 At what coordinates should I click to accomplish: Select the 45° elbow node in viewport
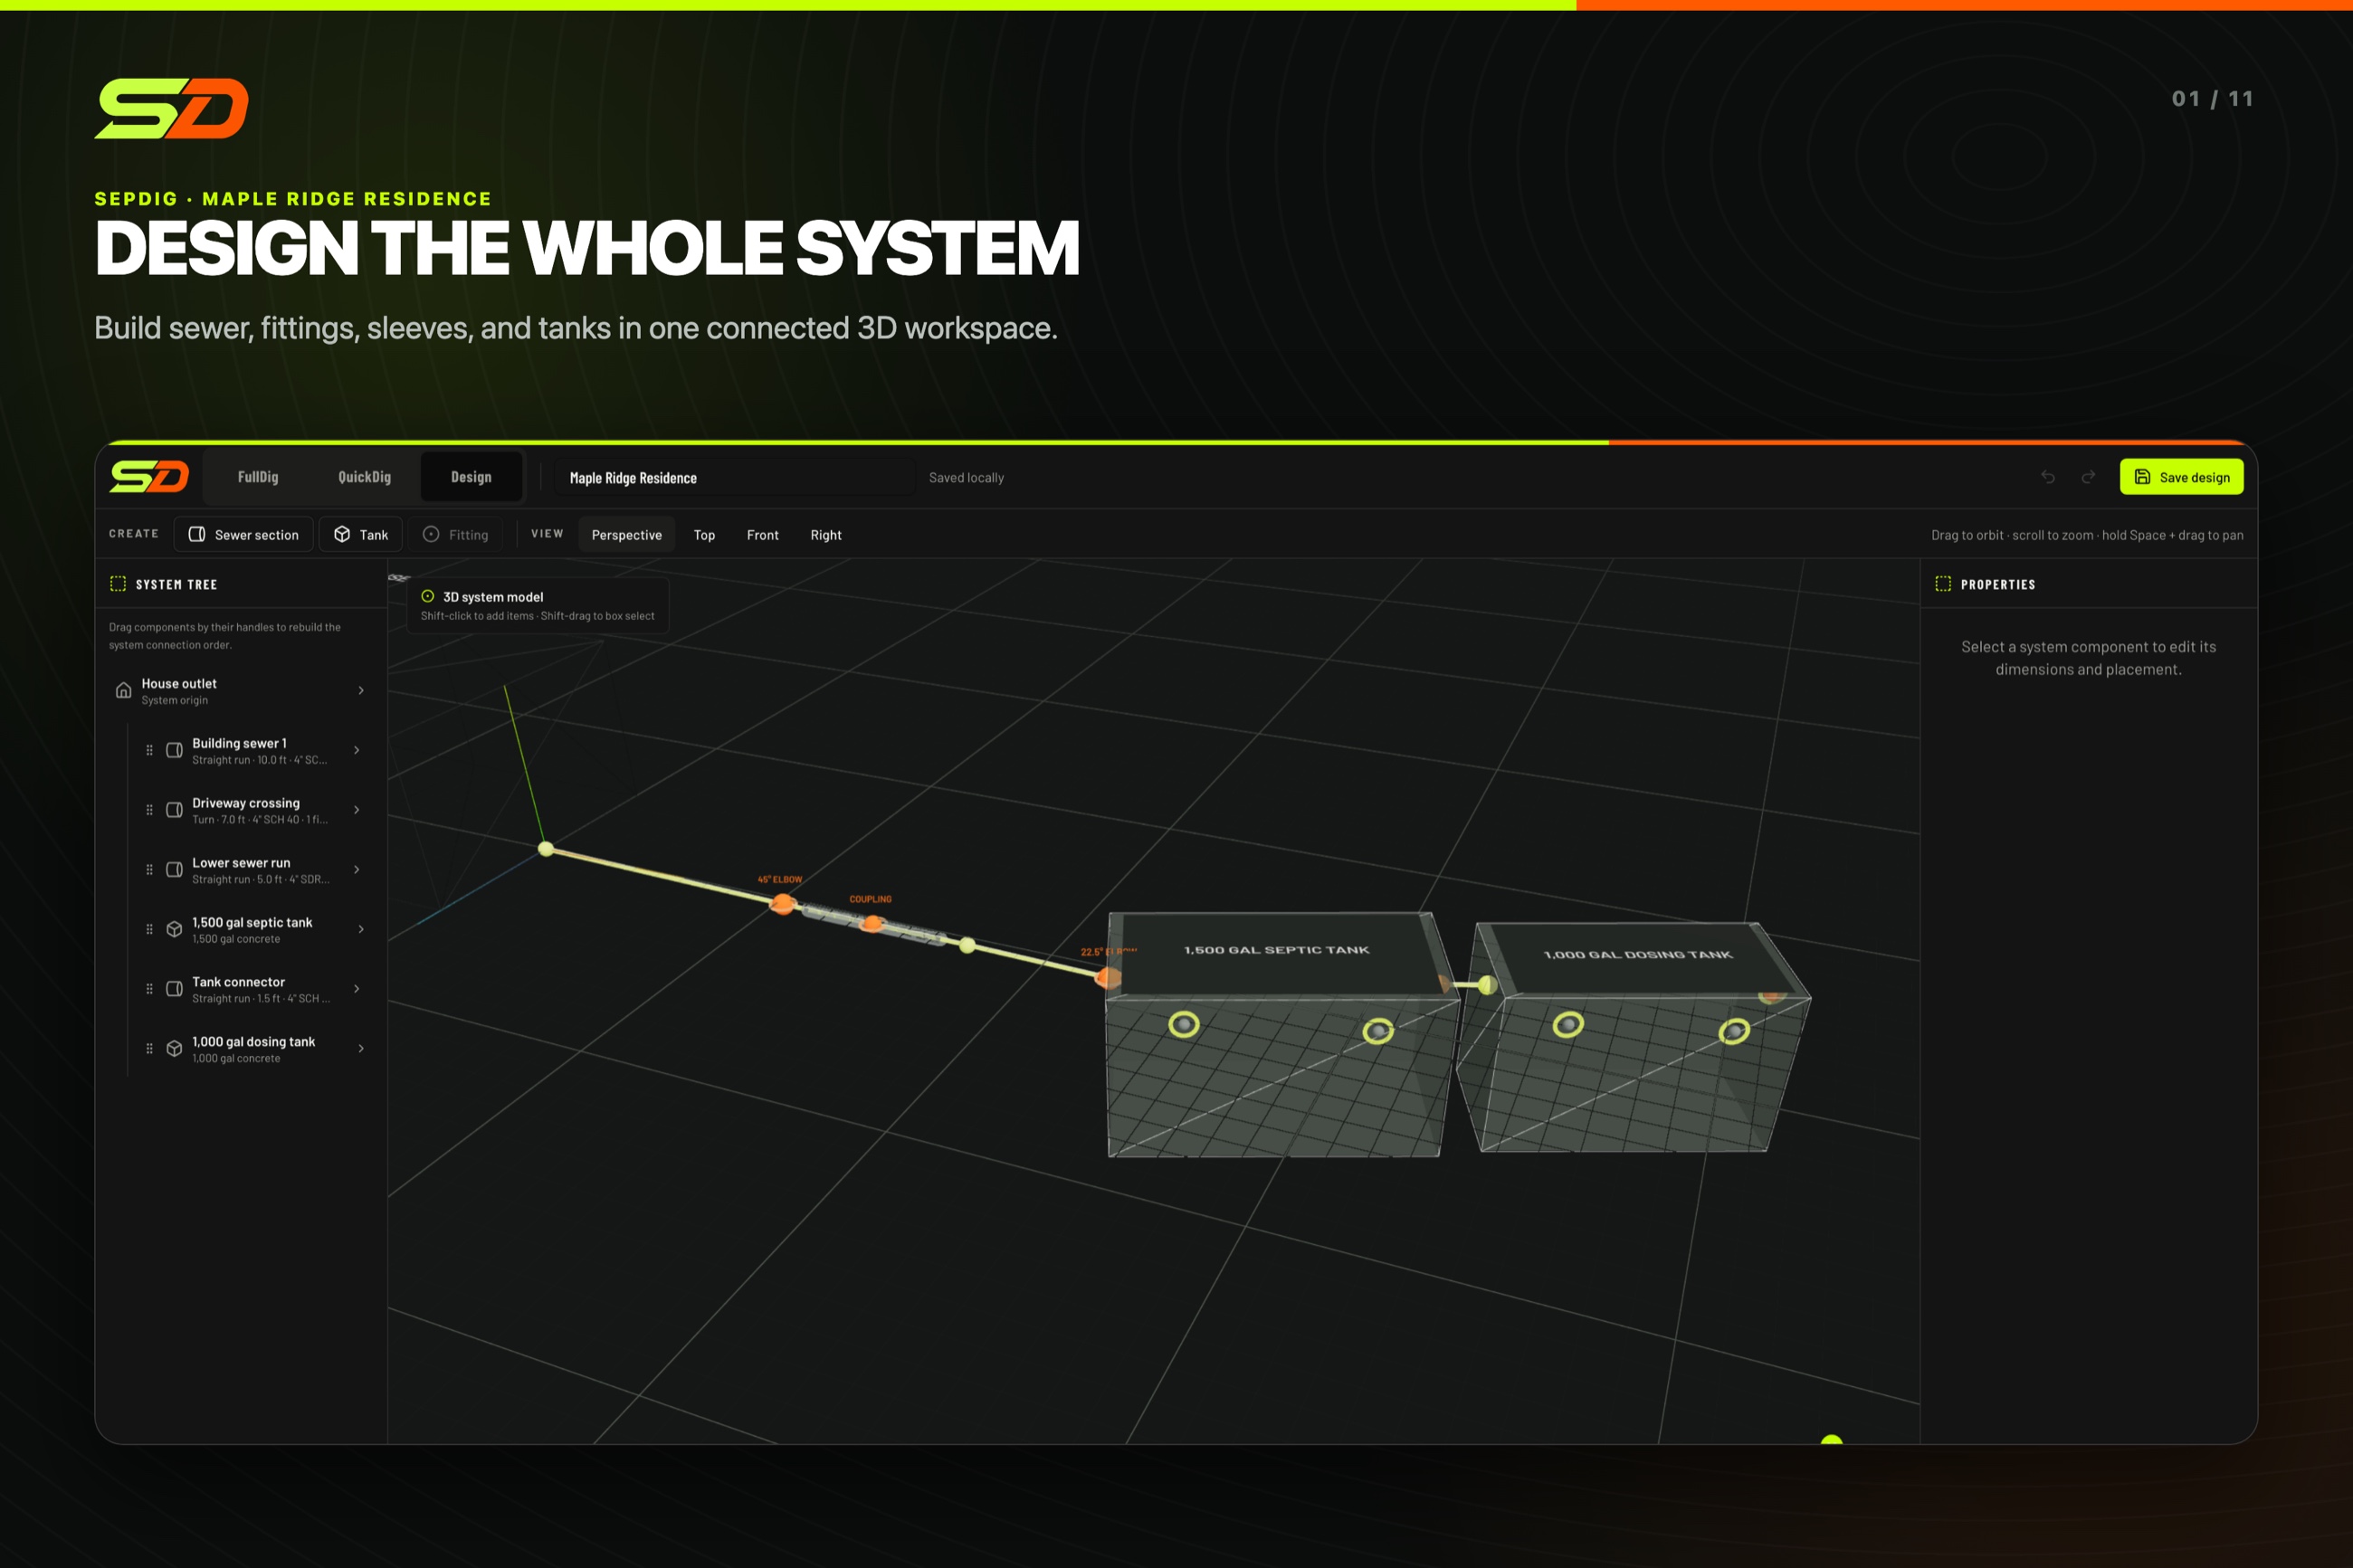click(x=783, y=904)
